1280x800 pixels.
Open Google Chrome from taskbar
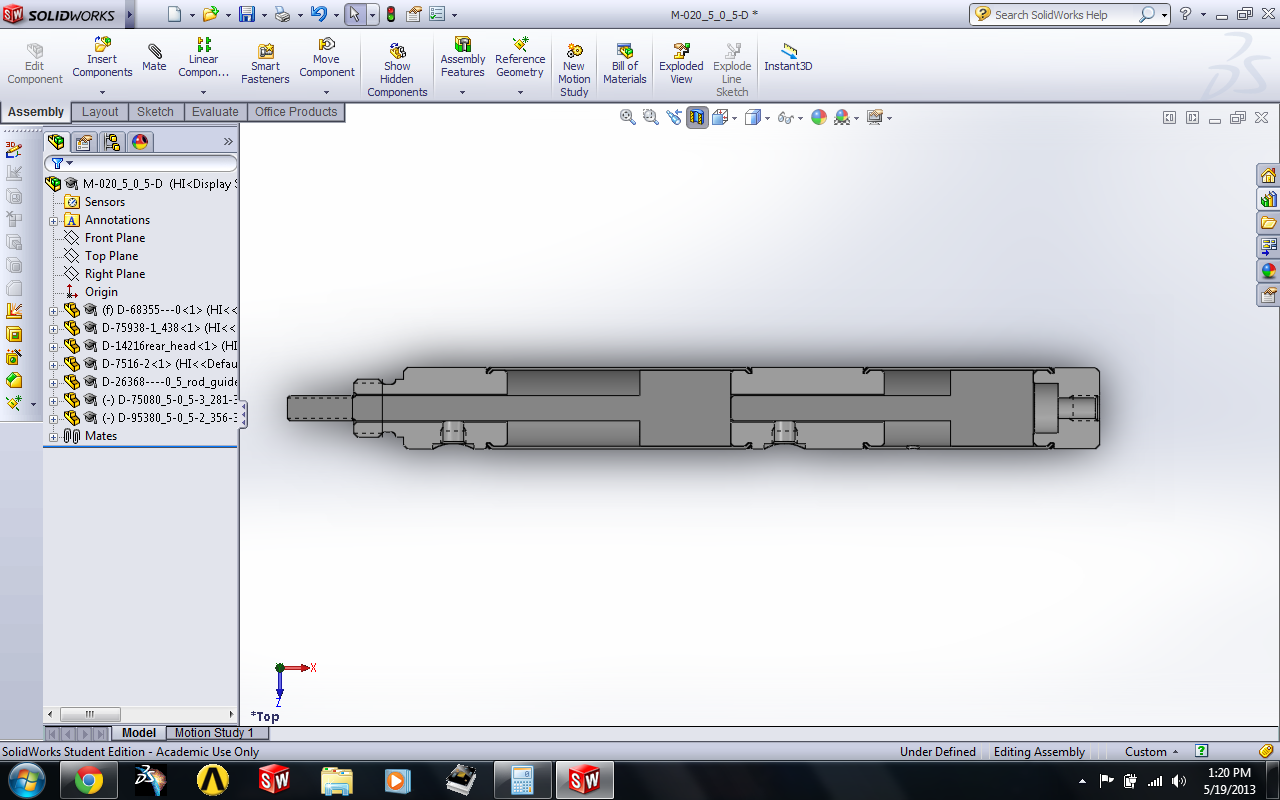click(x=88, y=780)
